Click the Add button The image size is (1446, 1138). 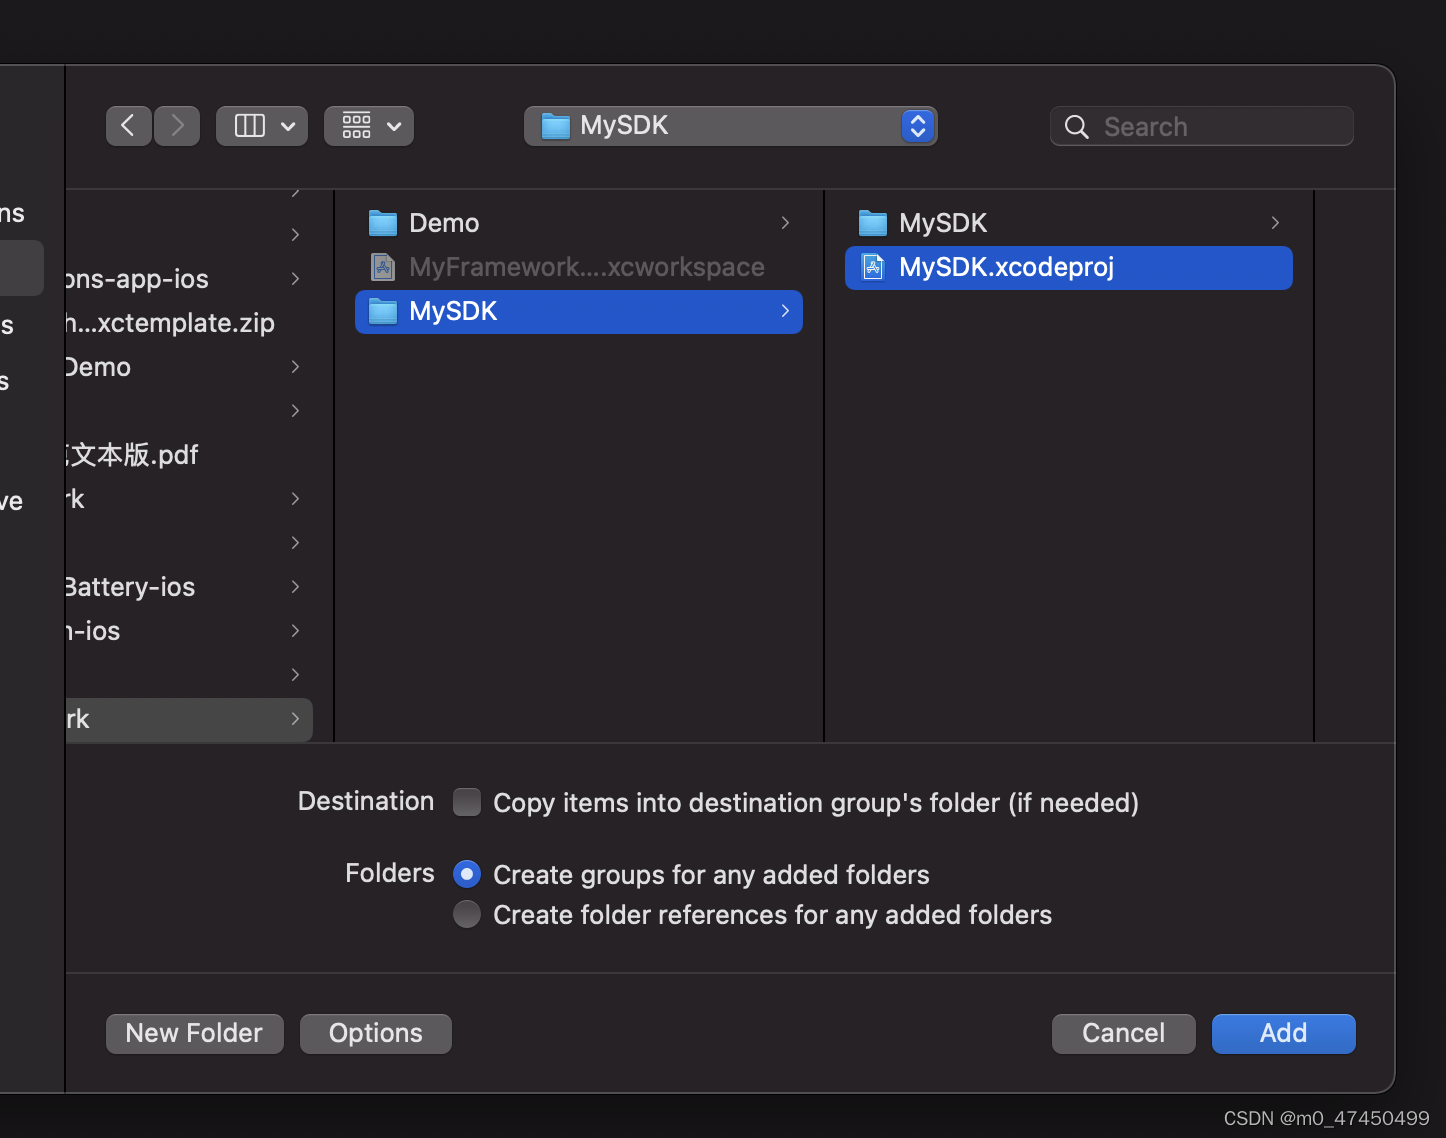tap(1284, 1033)
